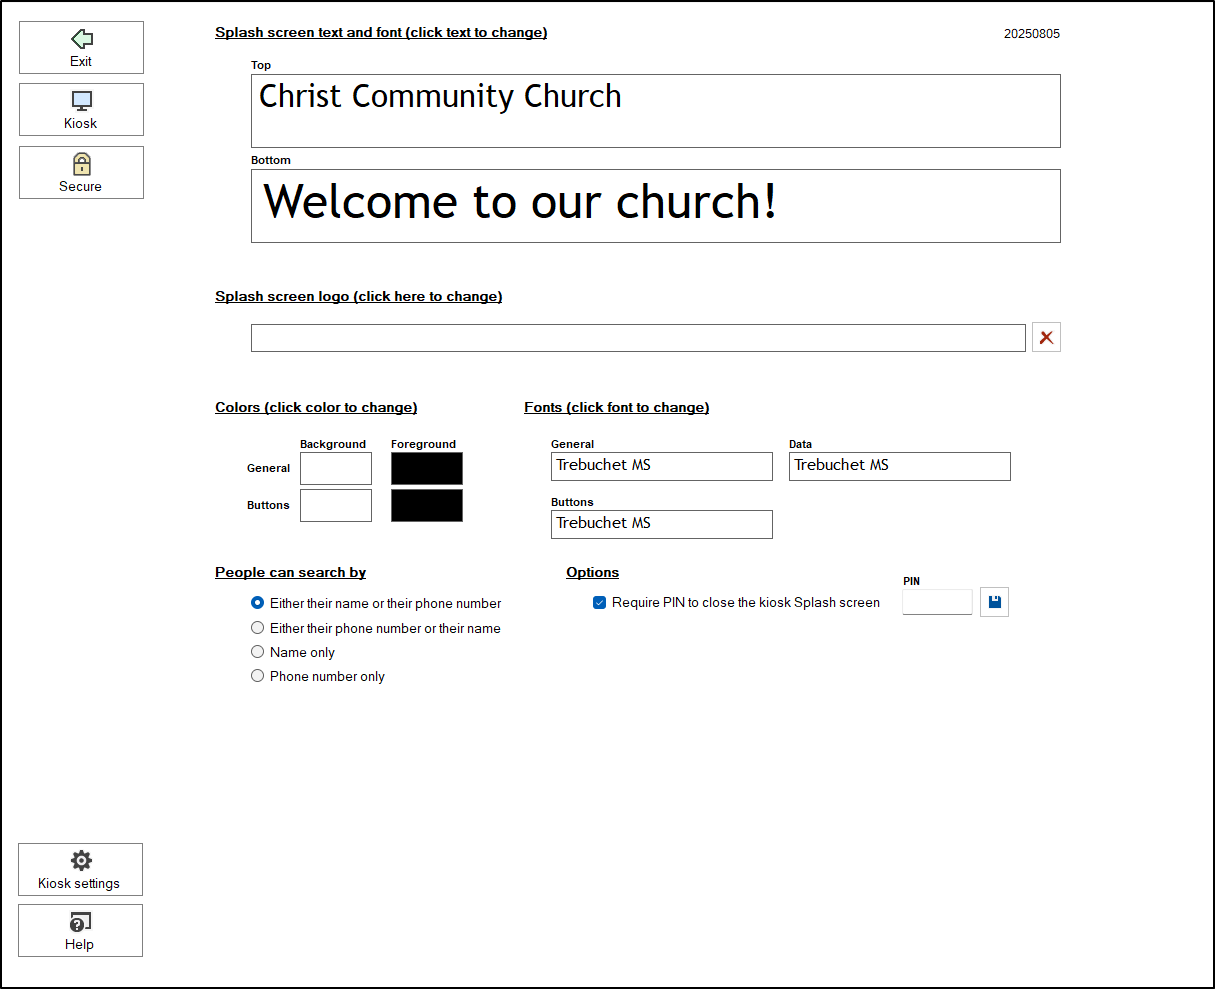Change the Data font field
This screenshot has height=989, width=1215.
pyautogui.click(x=899, y=466)
